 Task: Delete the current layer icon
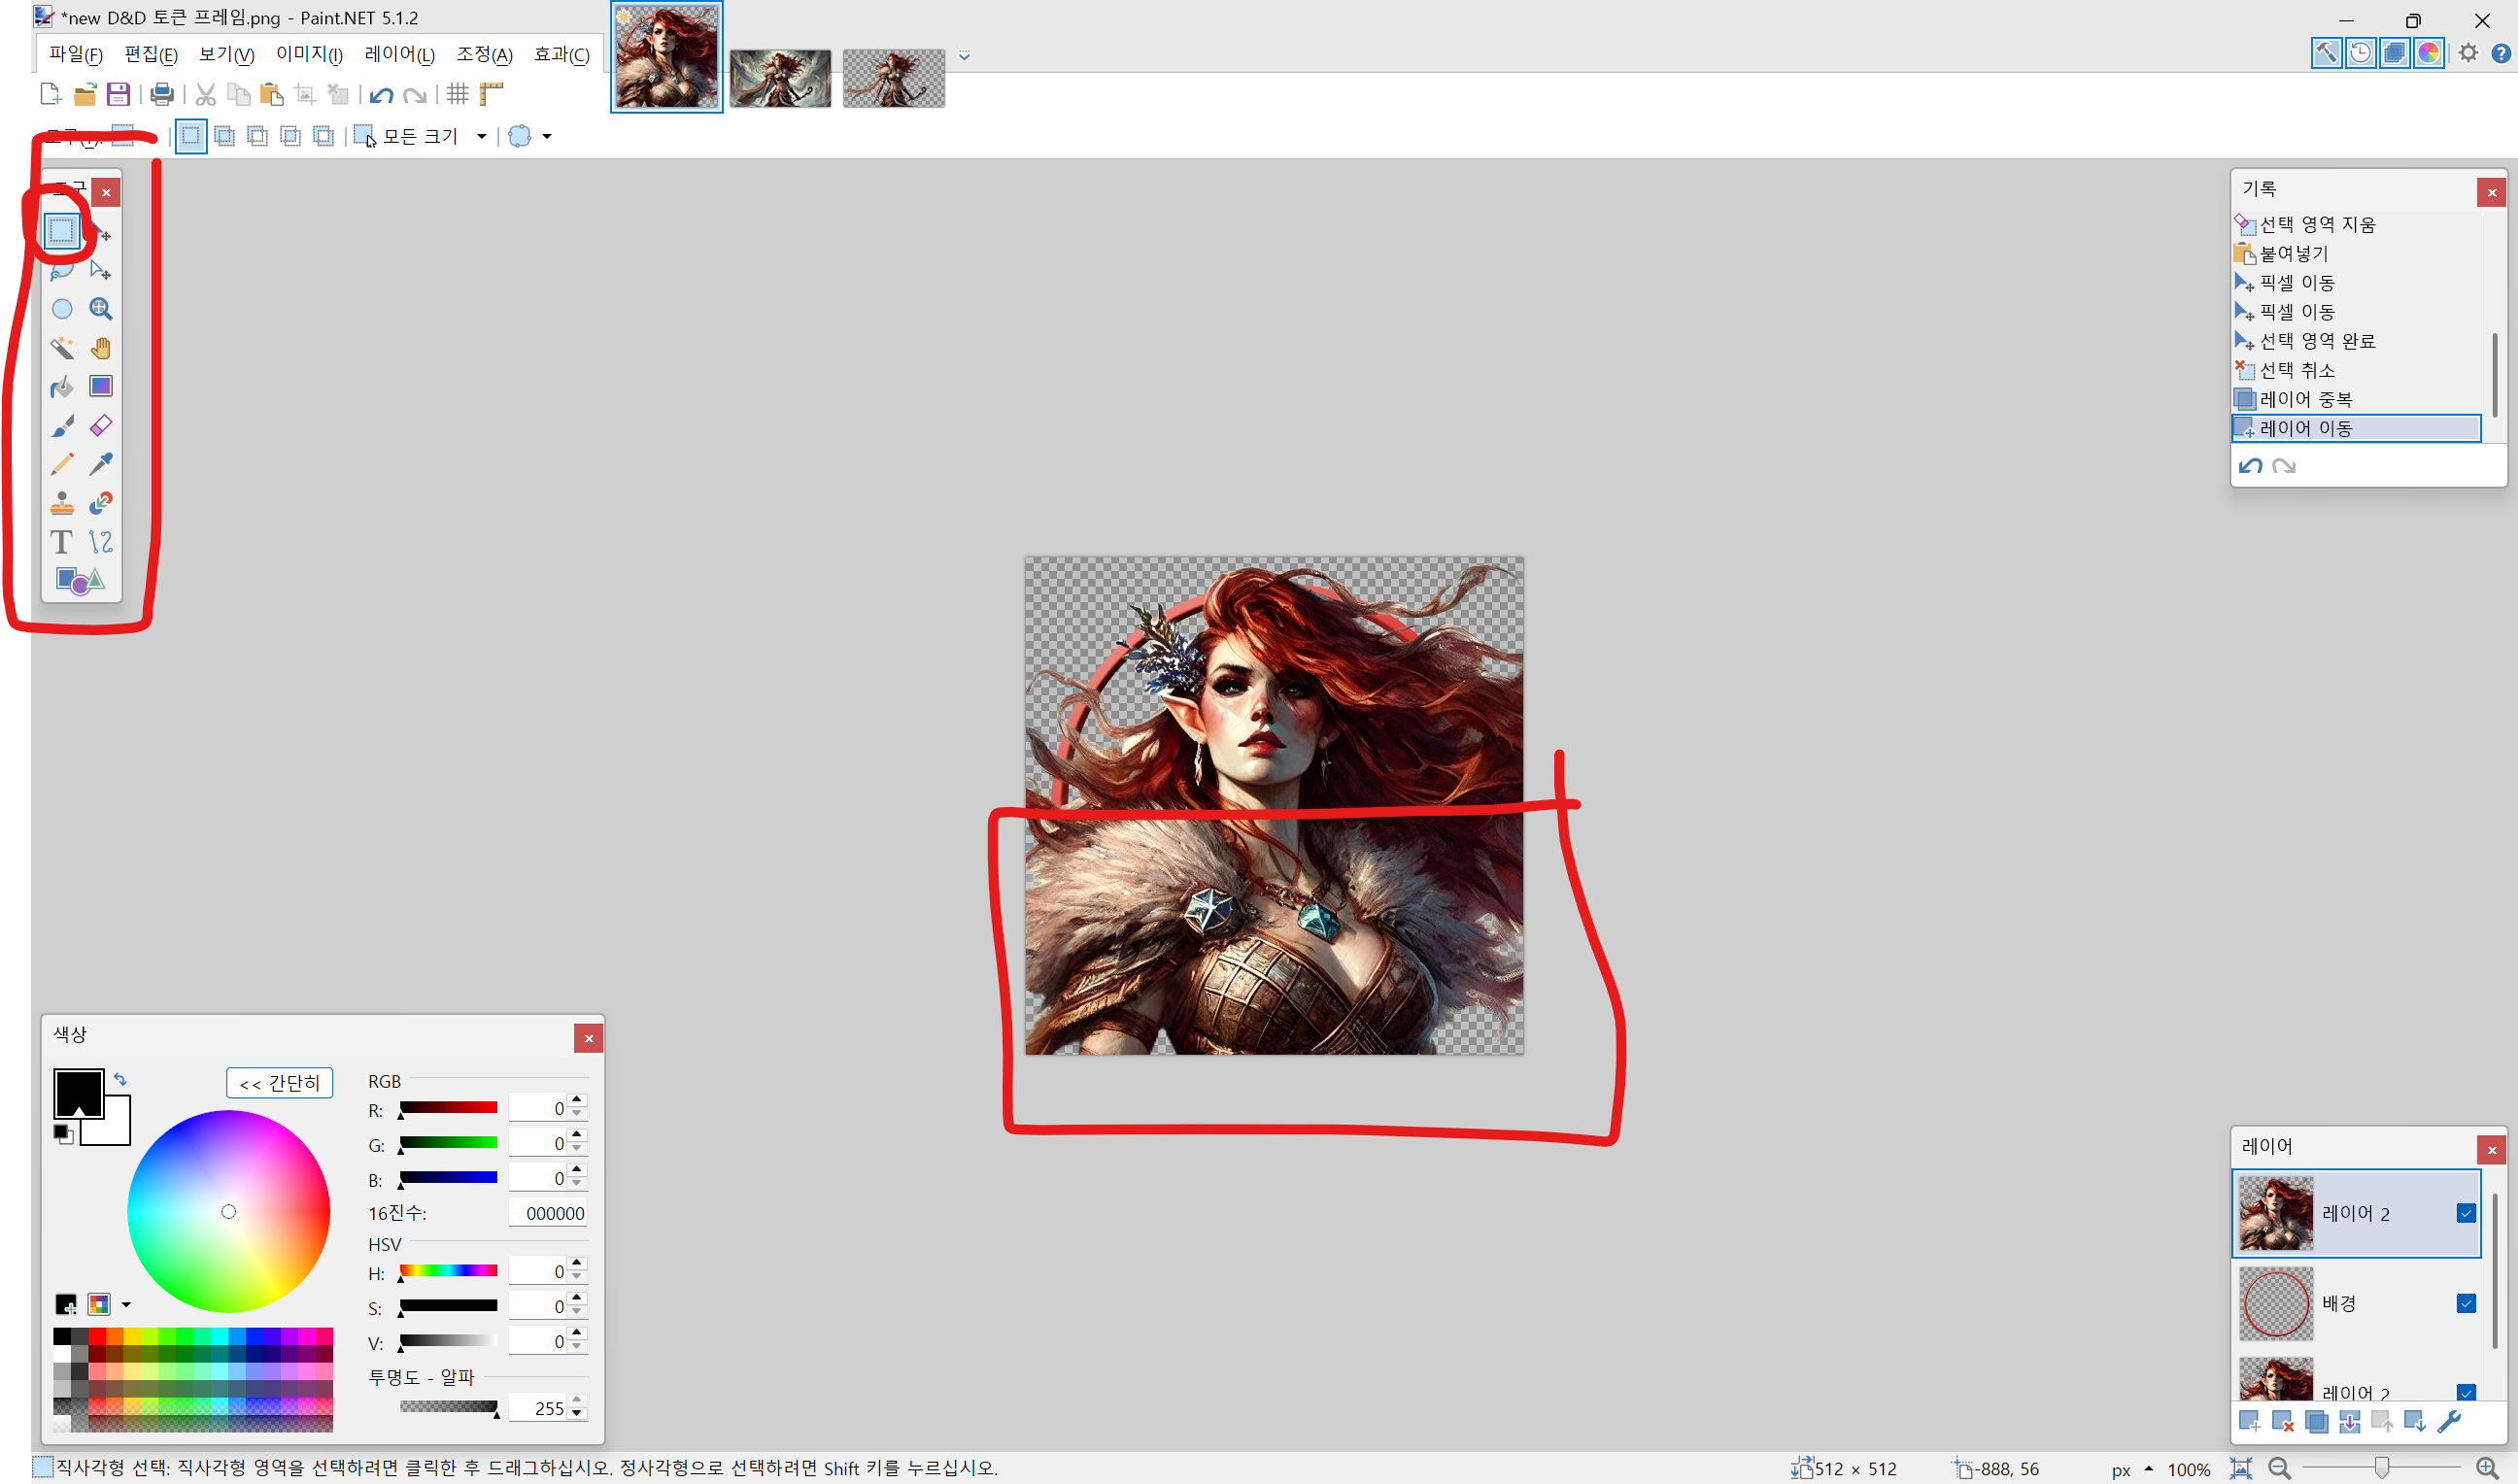pyautogui.click(x=2283, y=1421)
